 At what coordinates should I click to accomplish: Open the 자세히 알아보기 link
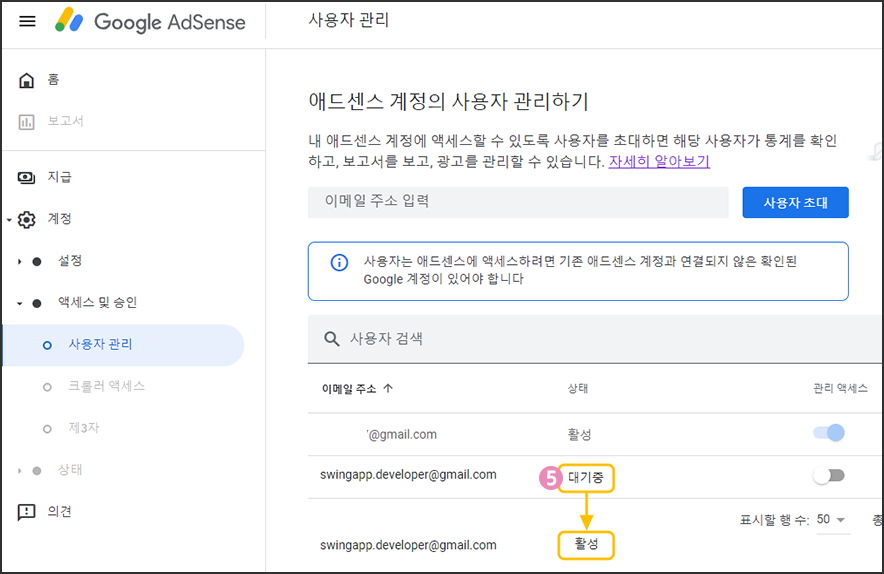pos(659,161)
